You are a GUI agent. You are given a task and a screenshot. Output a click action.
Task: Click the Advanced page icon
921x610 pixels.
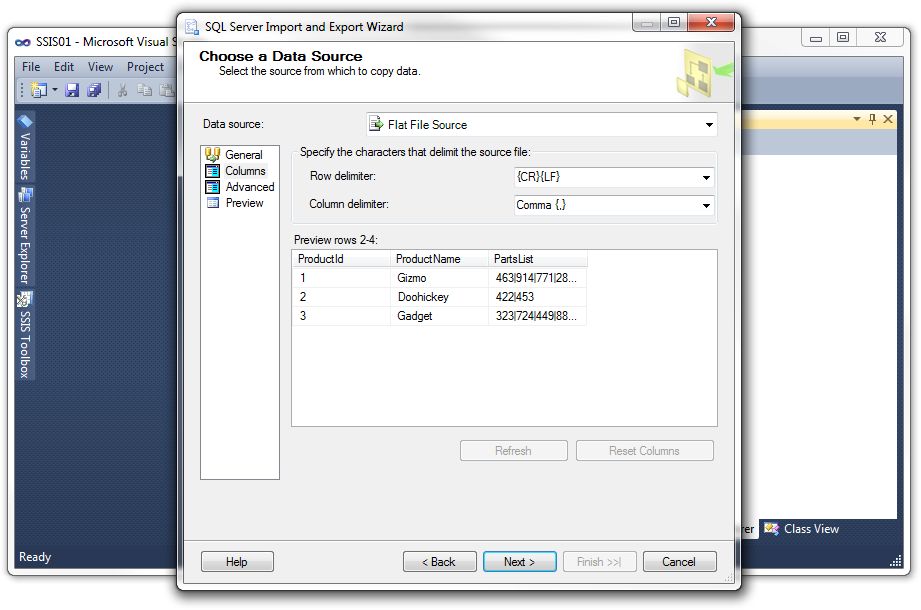tap(212, 187)
